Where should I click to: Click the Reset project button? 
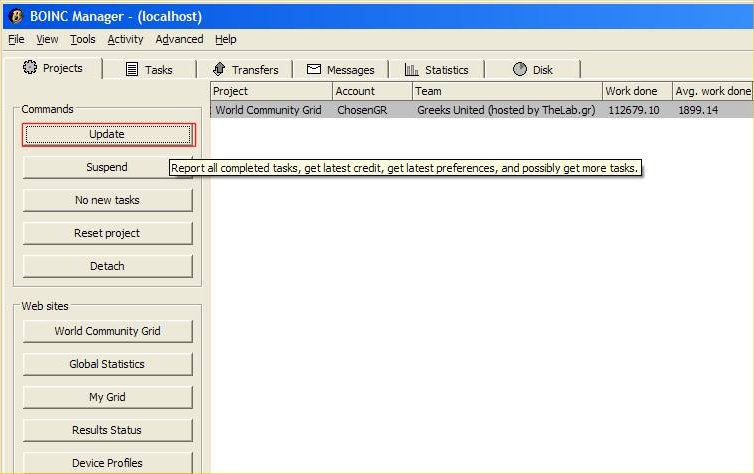pos(107,233)
